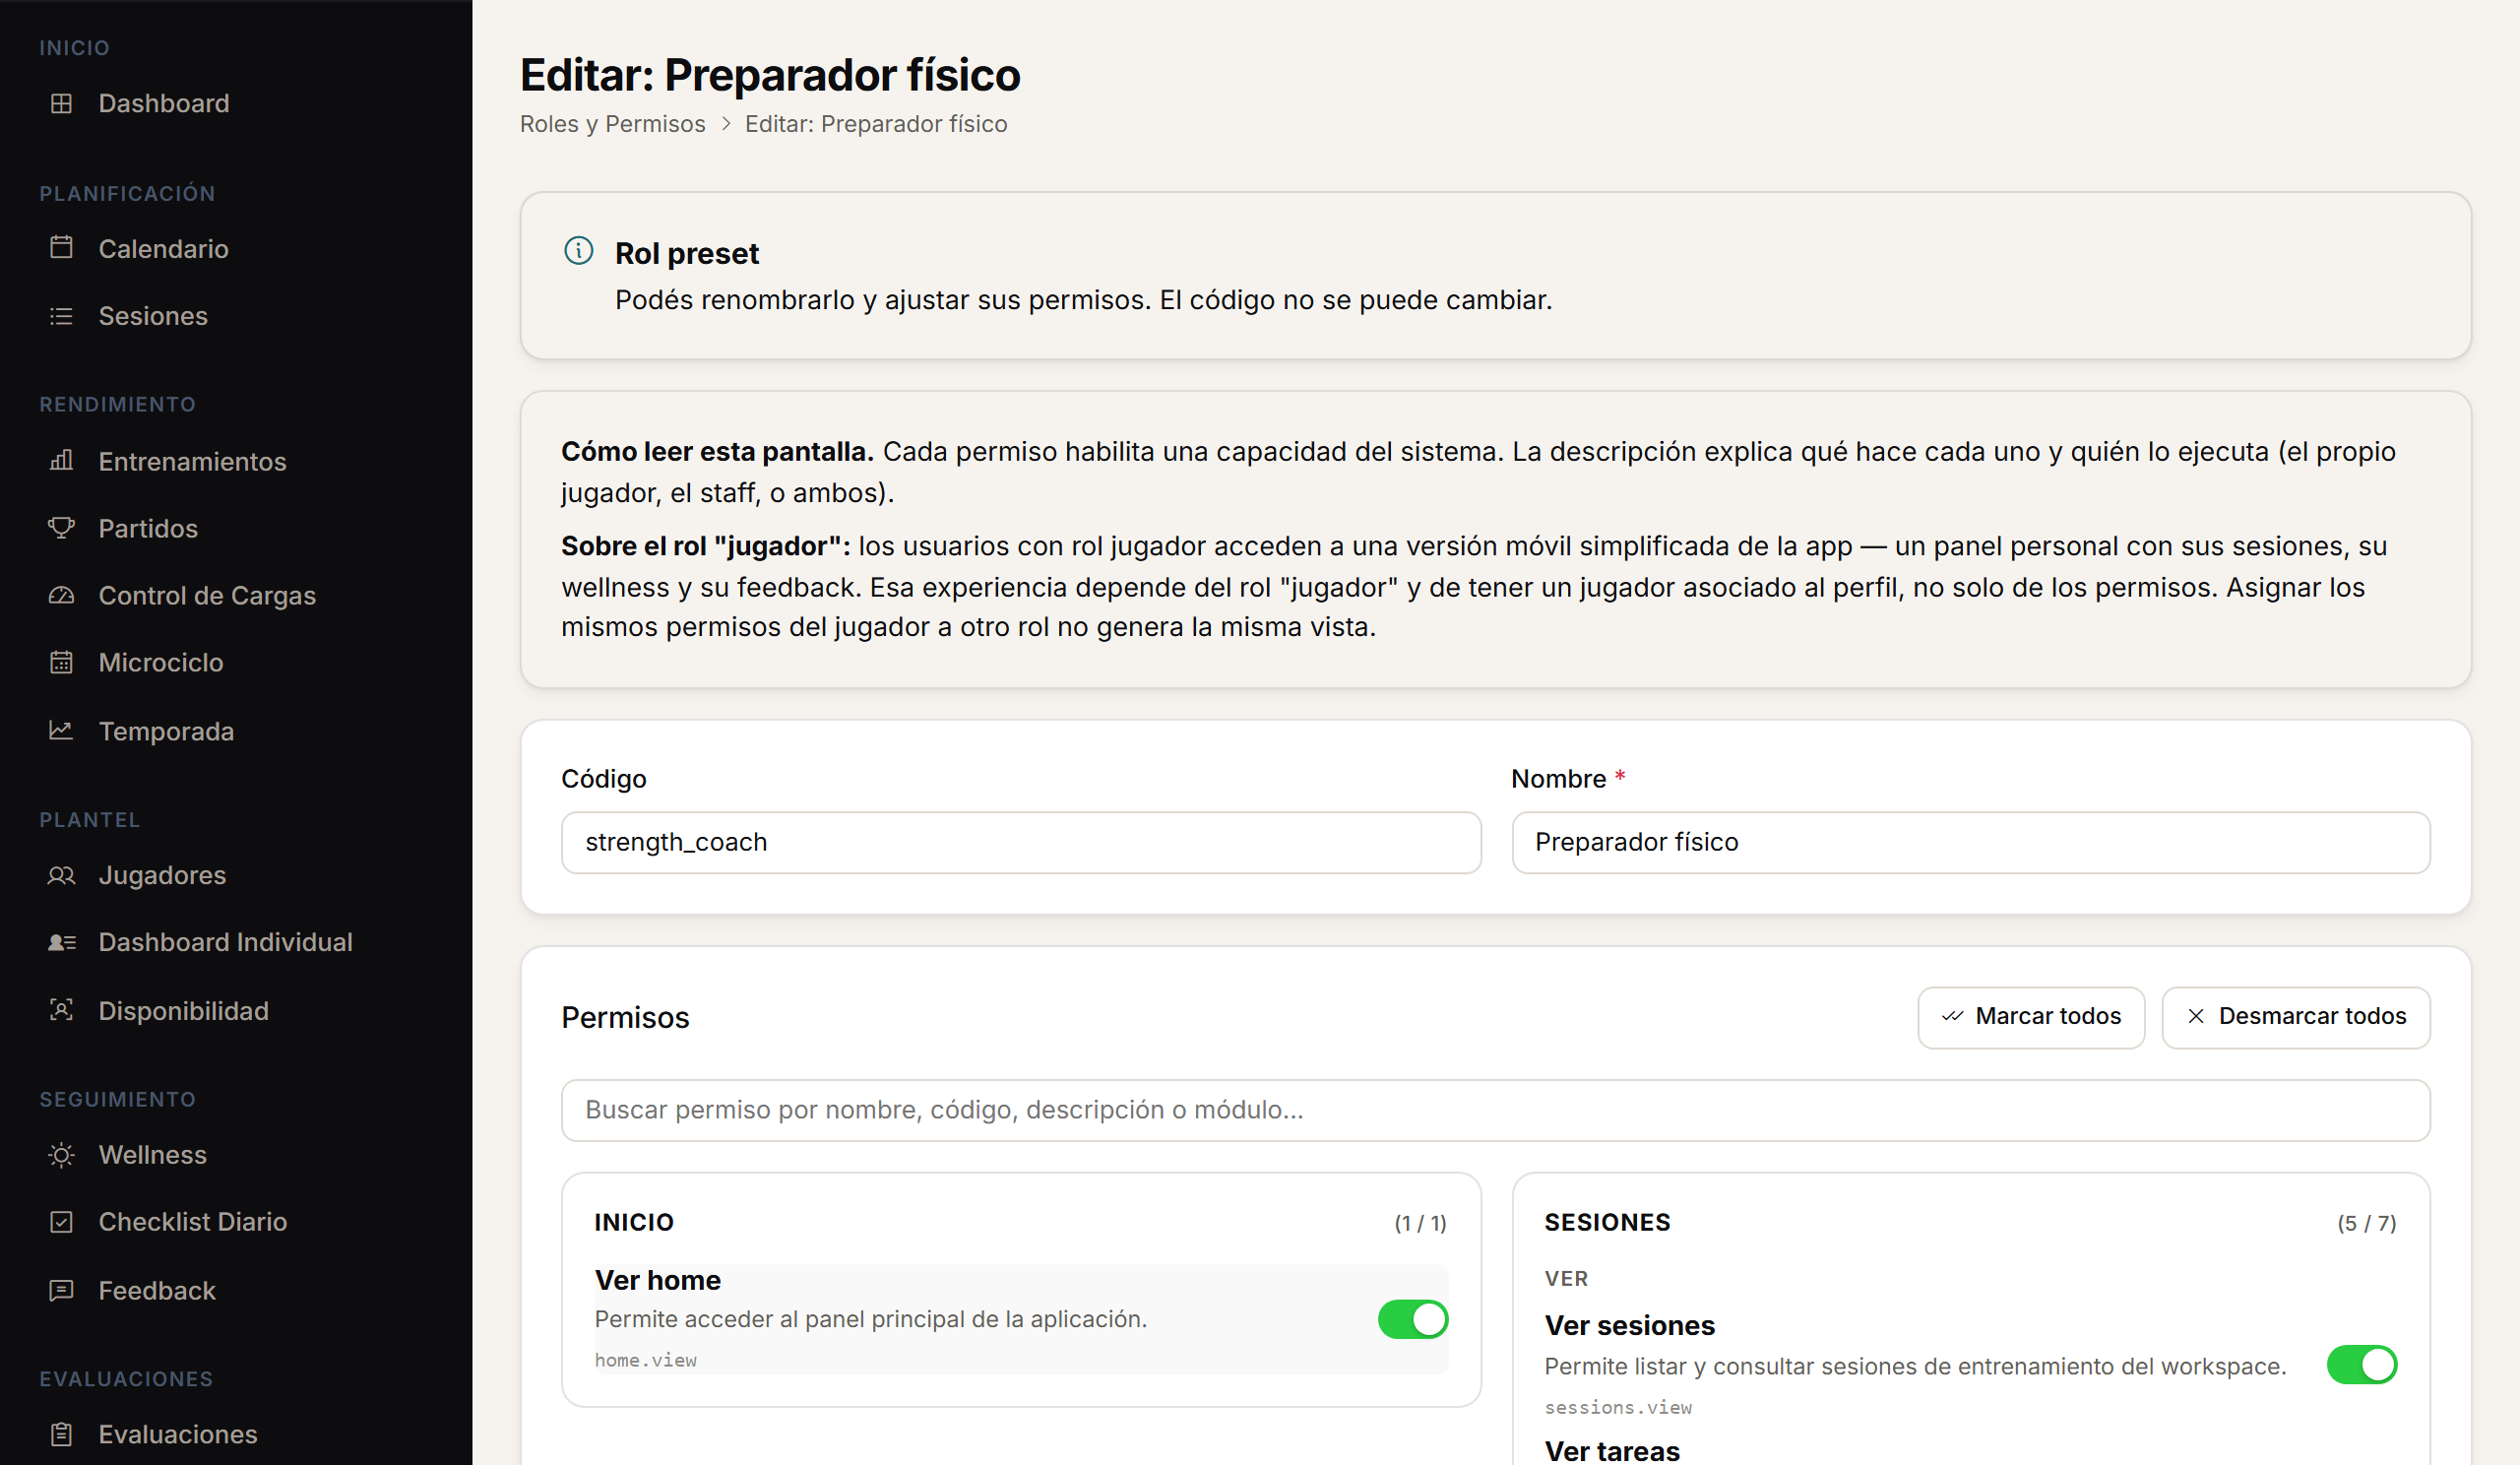Image resolution: width=2520 pixels, height=1465 pixels.
Task: Click the Desmarcar todos button
Action: (2295, 1017)
